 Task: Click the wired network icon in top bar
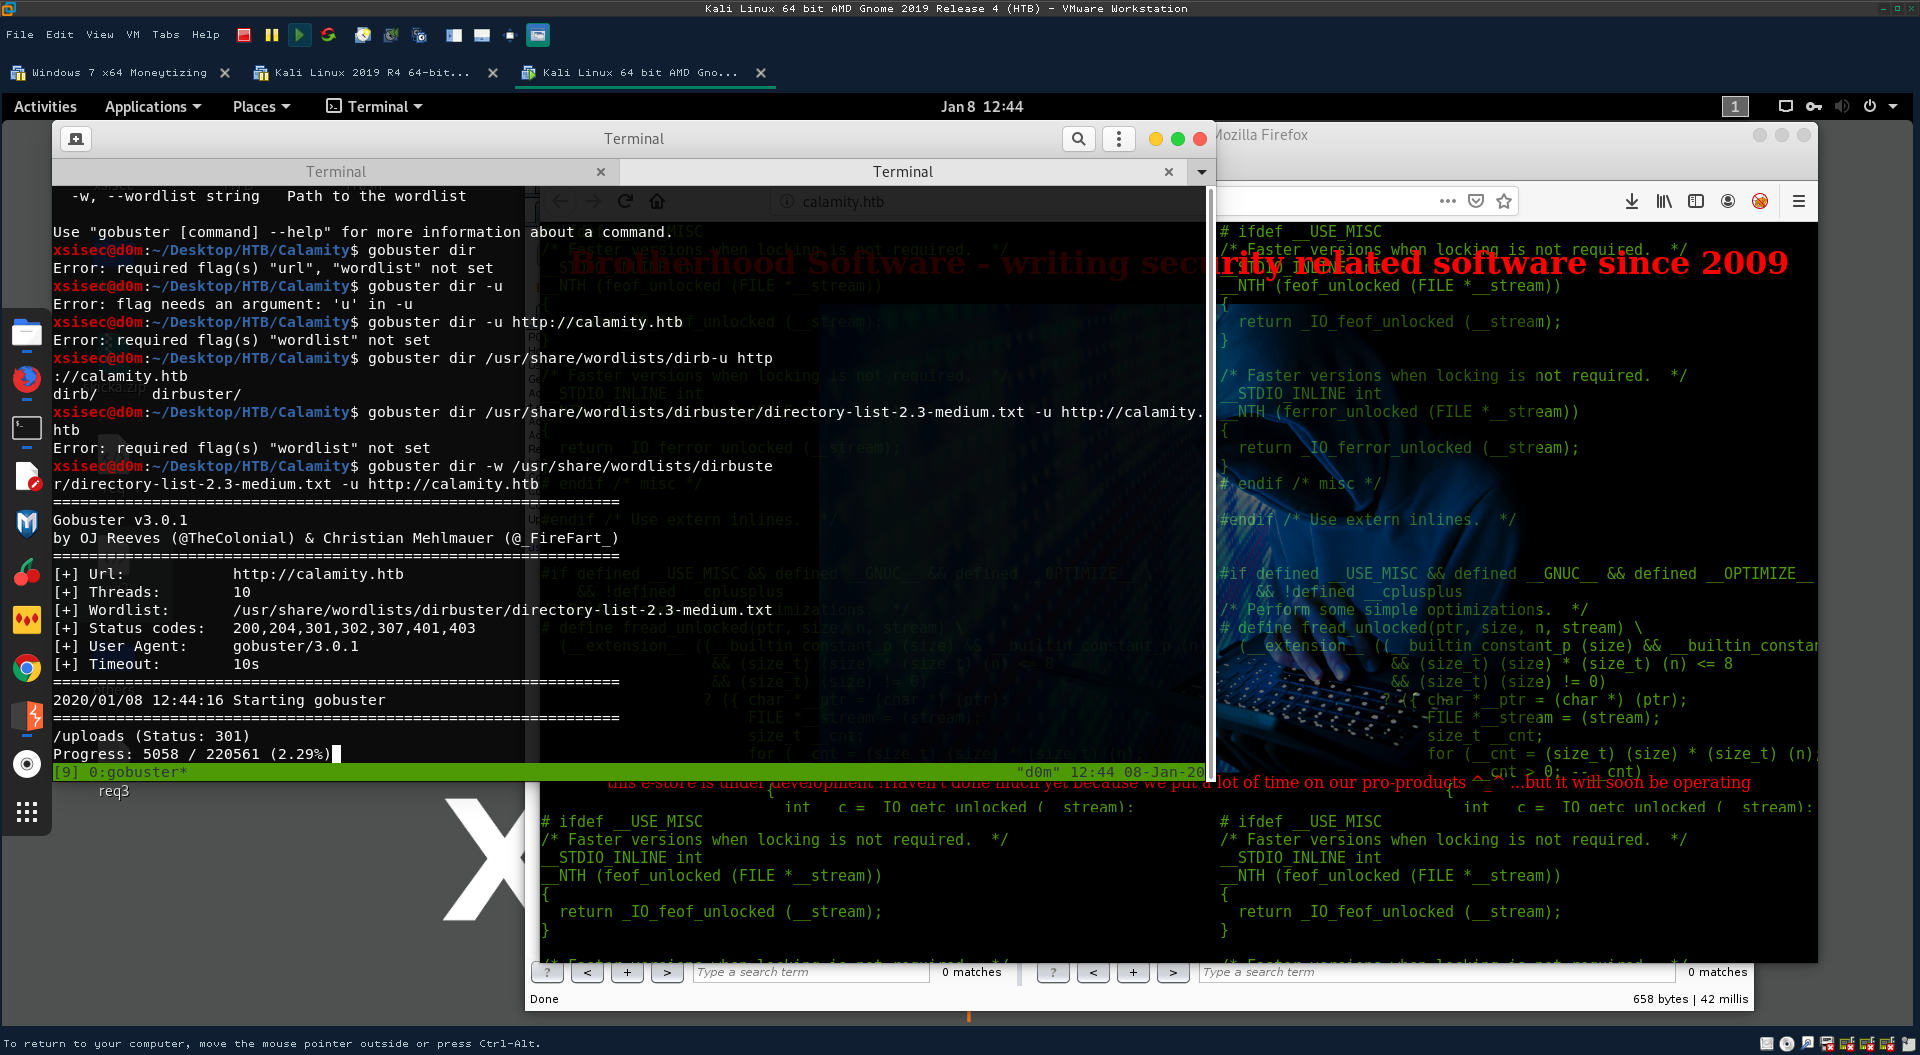[1786, 106]
